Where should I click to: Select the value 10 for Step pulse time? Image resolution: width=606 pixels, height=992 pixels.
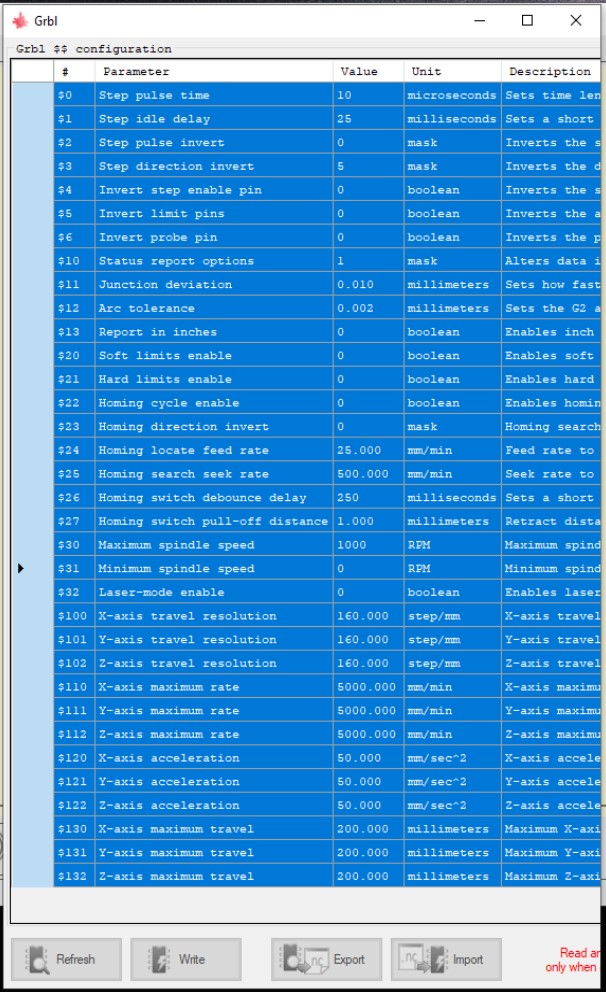tap(368, 95)
